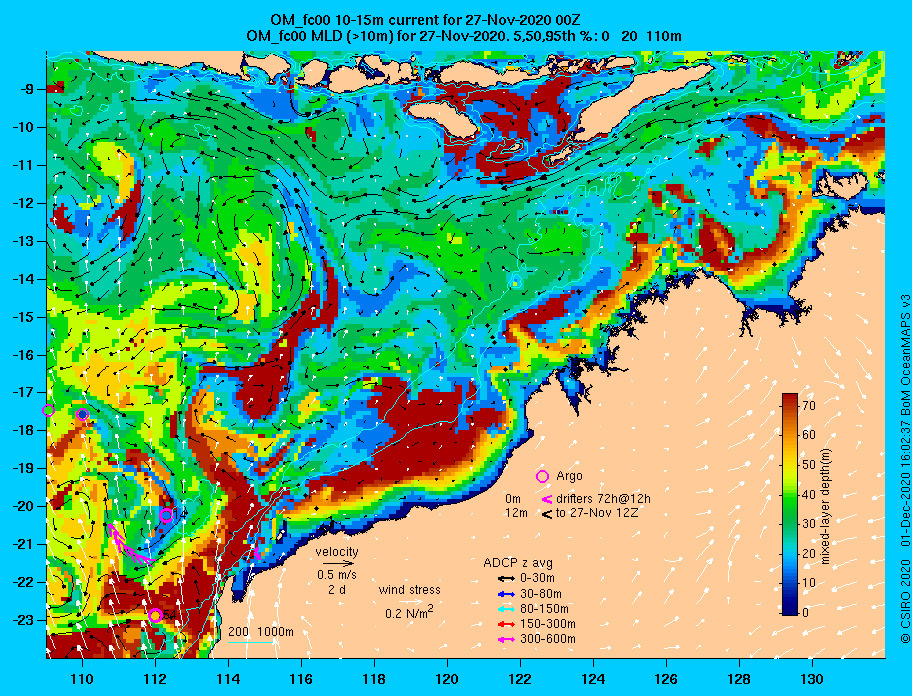Click the dark blue 0m end of colorbar
The height and width of the screenshot is (696, 912).
click(x=789, y=610)
